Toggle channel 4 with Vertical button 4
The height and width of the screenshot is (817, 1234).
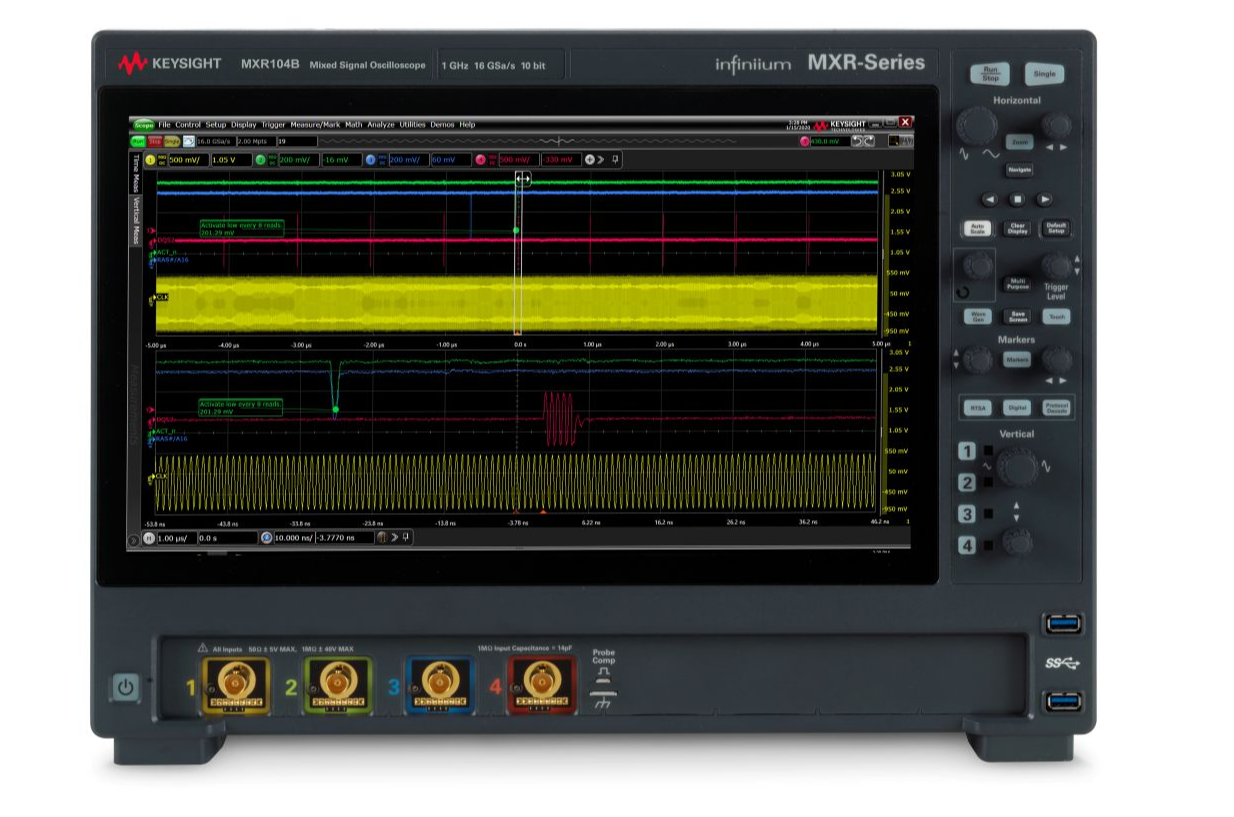pos(966,546)
